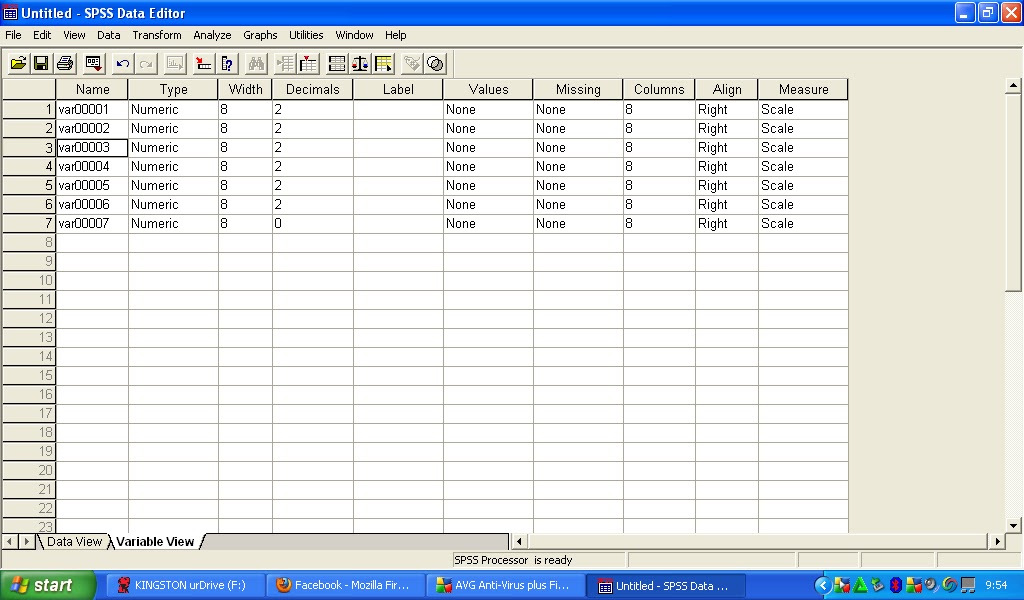Click the Goto Chart toolbar icon
Screen dimensions: 1024x600
pos(175,63)
